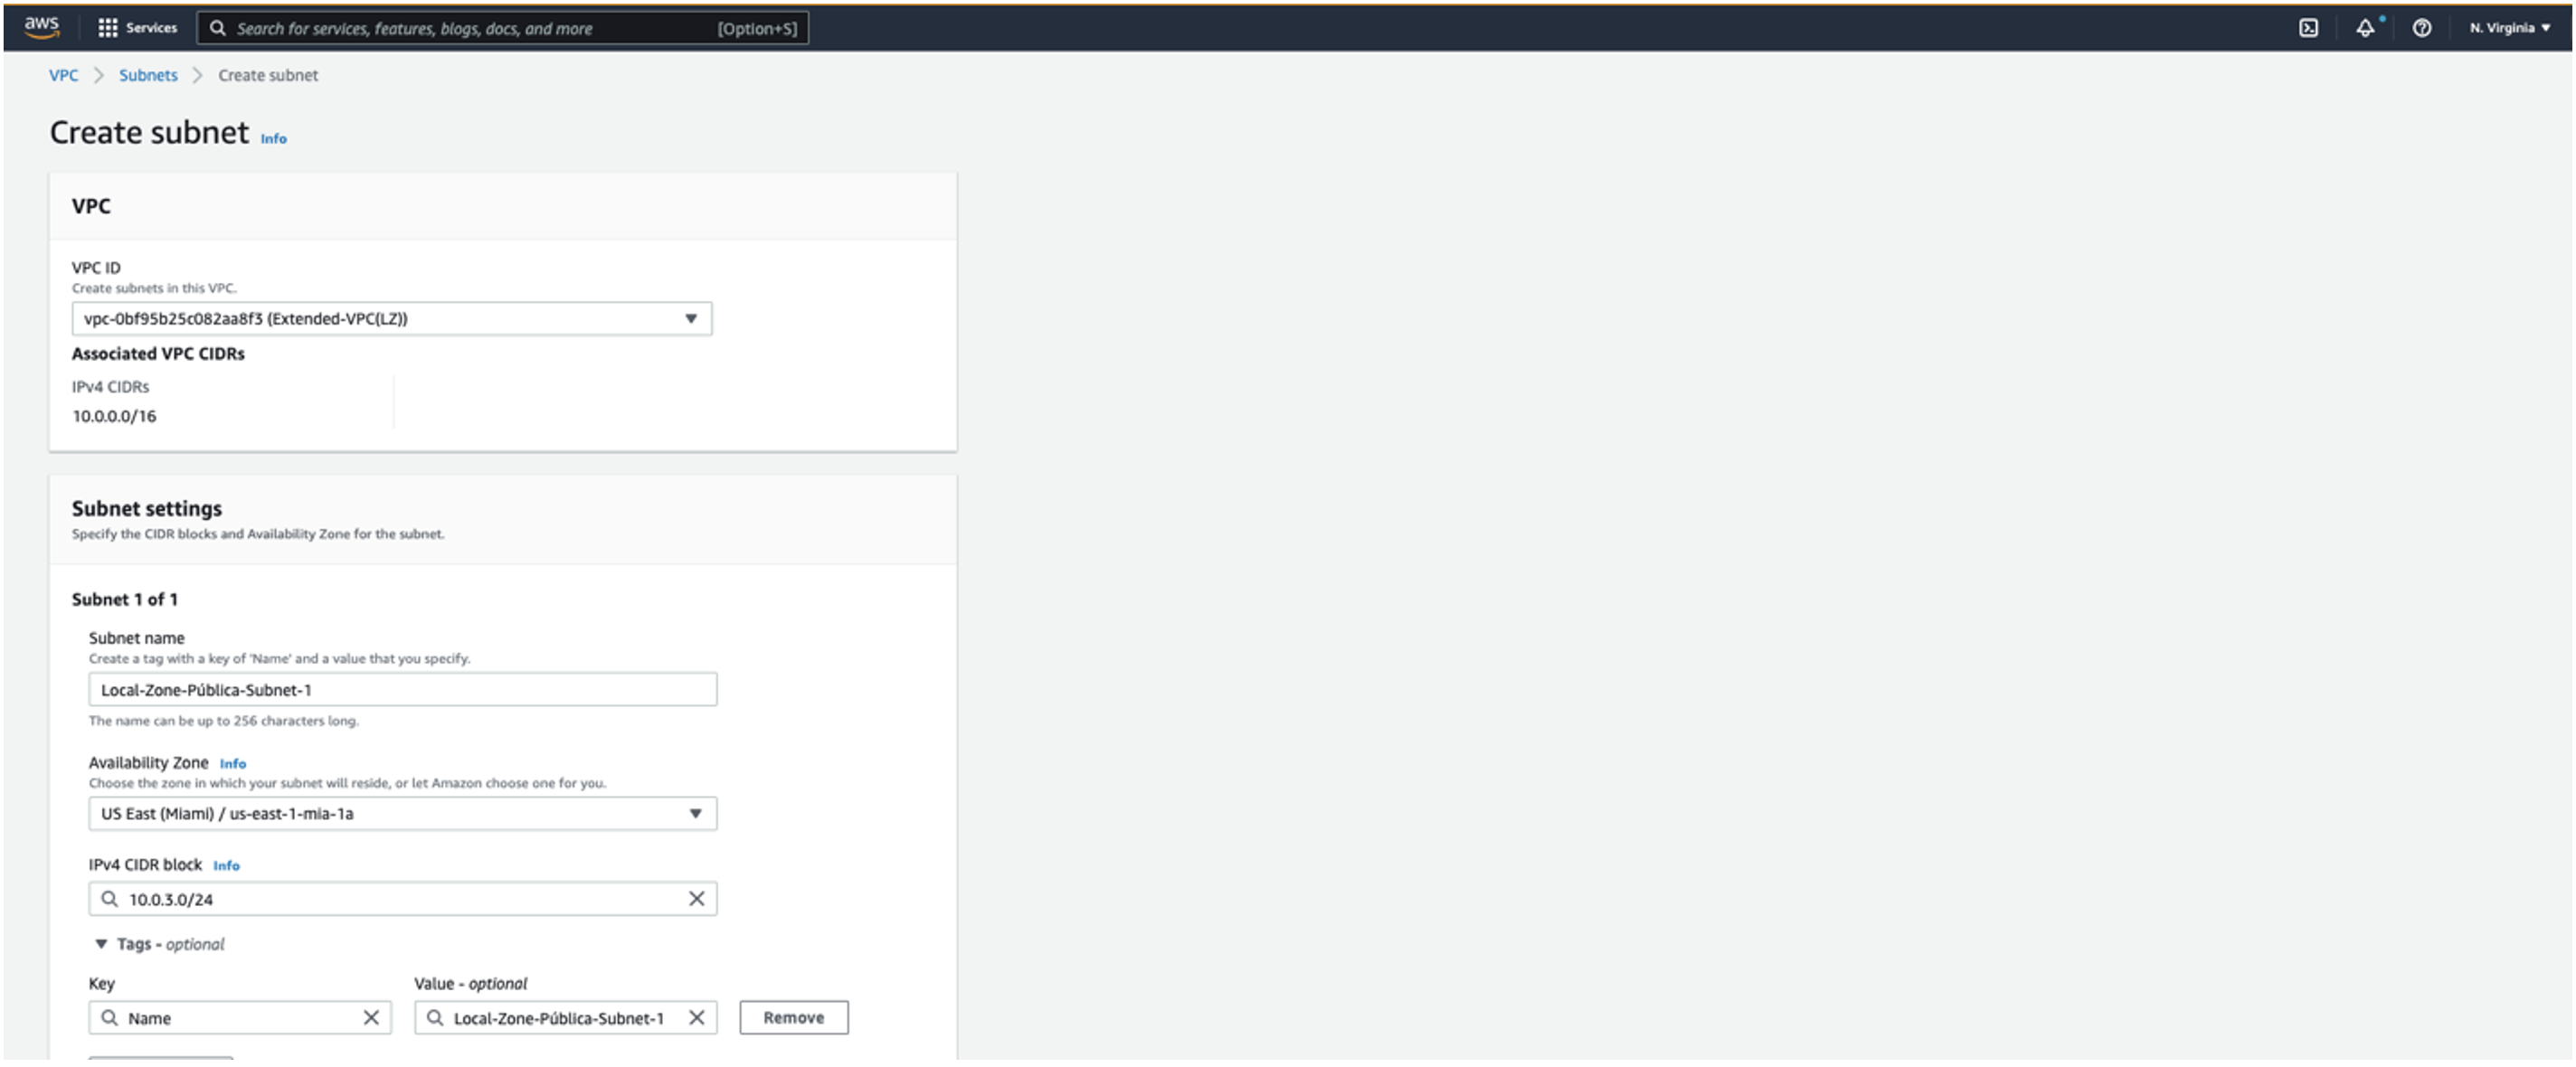Screen dimensions: 2576x1067
Task: Open the CloudShell terminal icon
Action: point(2308,28)
